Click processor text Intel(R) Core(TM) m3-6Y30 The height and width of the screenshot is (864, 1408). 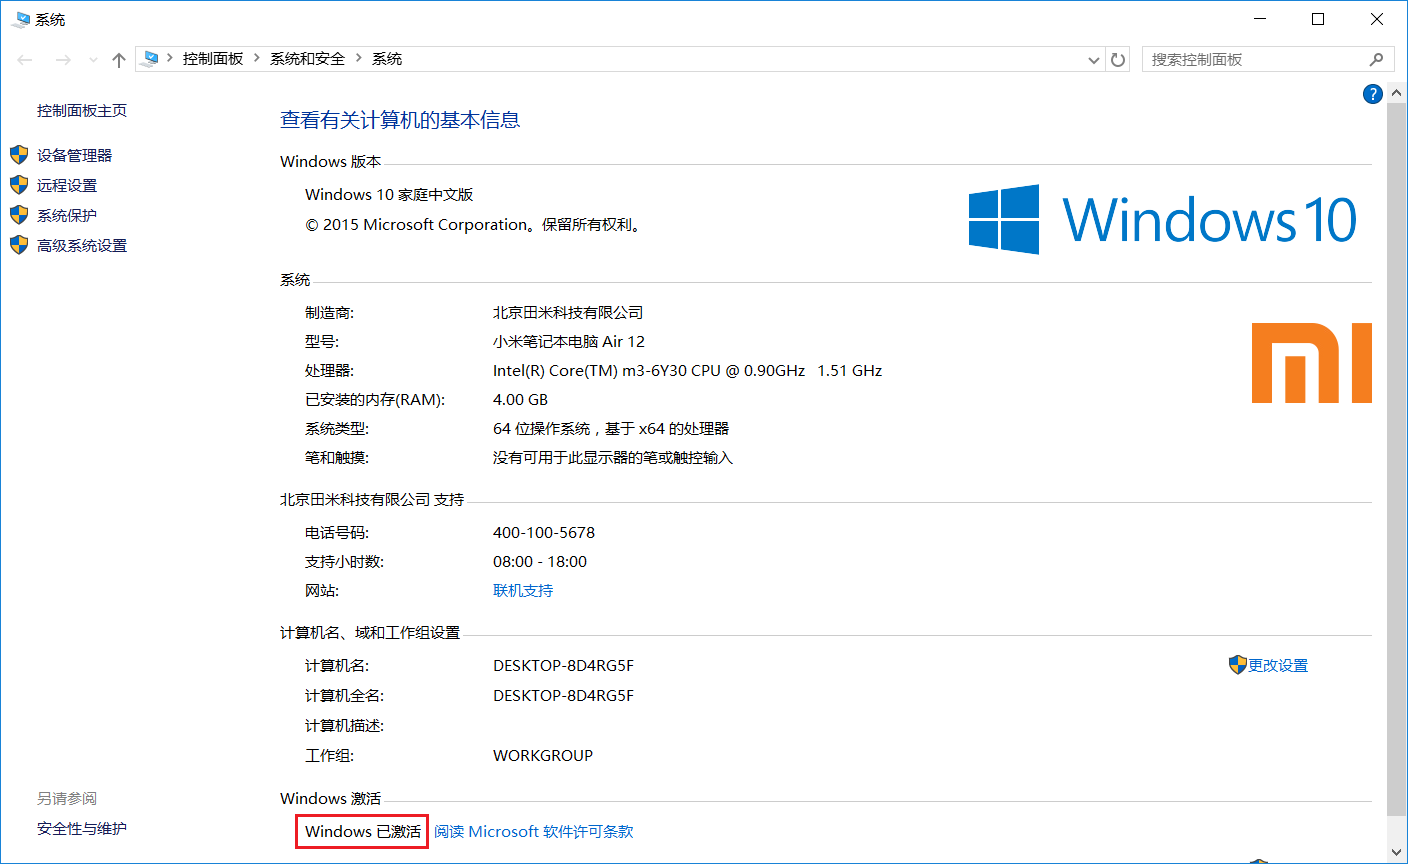tap(687, 371)
